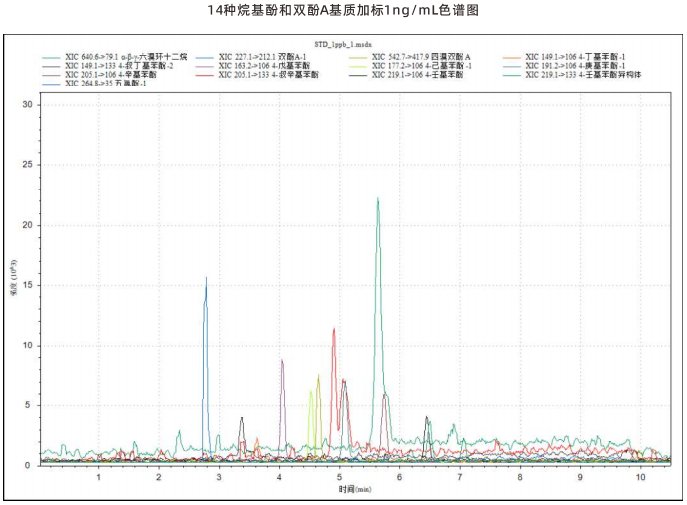Click the y-axis tick value 15

pos(28,285)
